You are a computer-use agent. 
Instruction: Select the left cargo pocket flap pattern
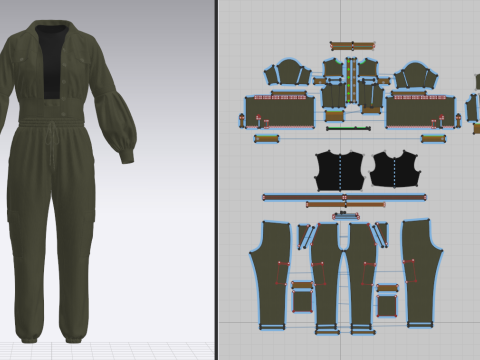[302, 285]
